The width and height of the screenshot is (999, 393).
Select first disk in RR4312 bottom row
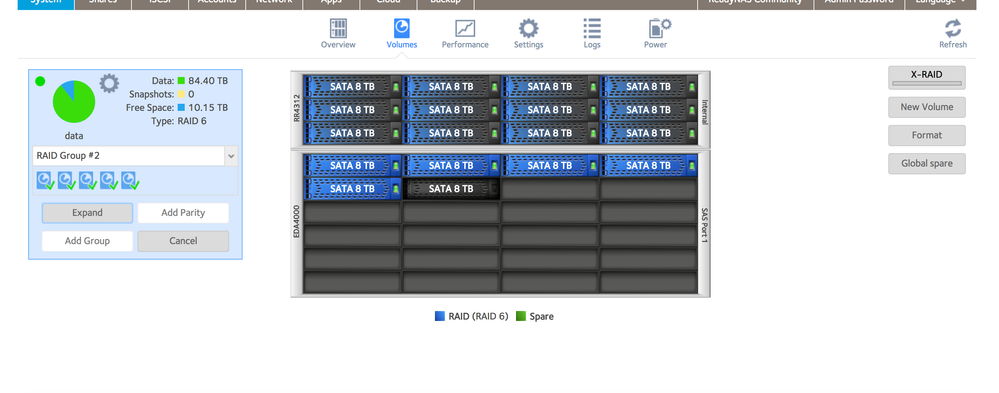coord(352,133)
